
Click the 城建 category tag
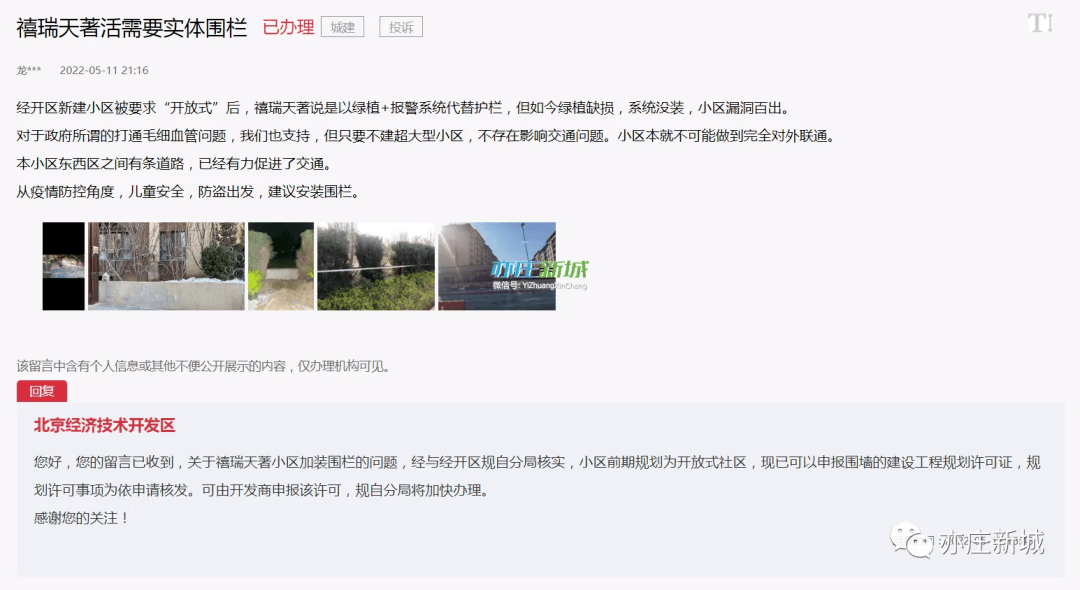342,27
